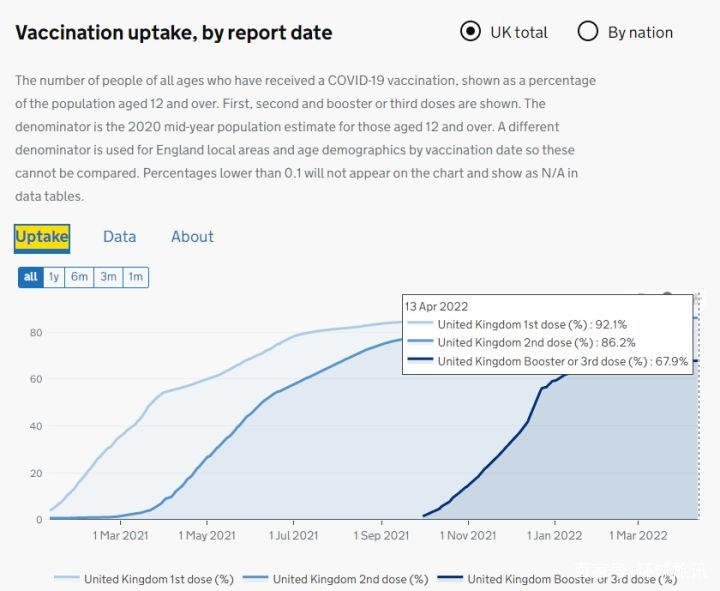The width and height of the screenshot is (720, 591).
Task: Switch to the Data tab
Action: click(x=119, y=237)
